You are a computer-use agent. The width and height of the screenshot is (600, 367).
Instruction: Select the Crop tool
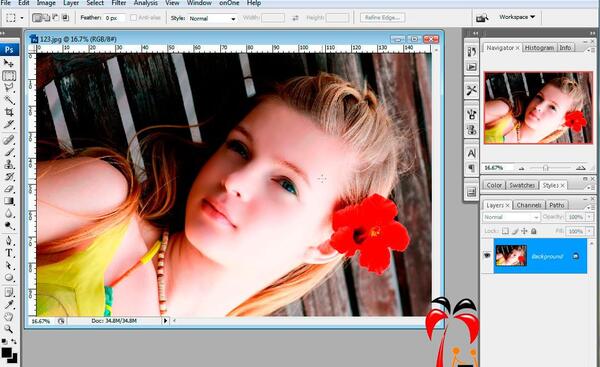[8, 112]
